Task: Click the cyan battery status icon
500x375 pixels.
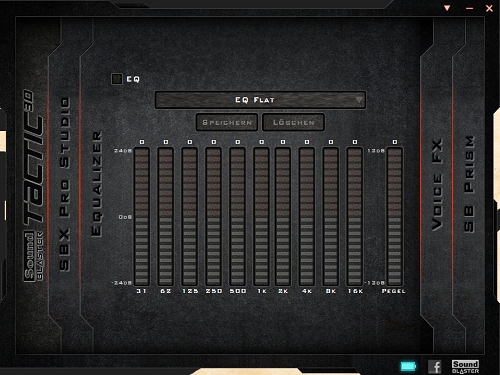Action: coord(408,366)
